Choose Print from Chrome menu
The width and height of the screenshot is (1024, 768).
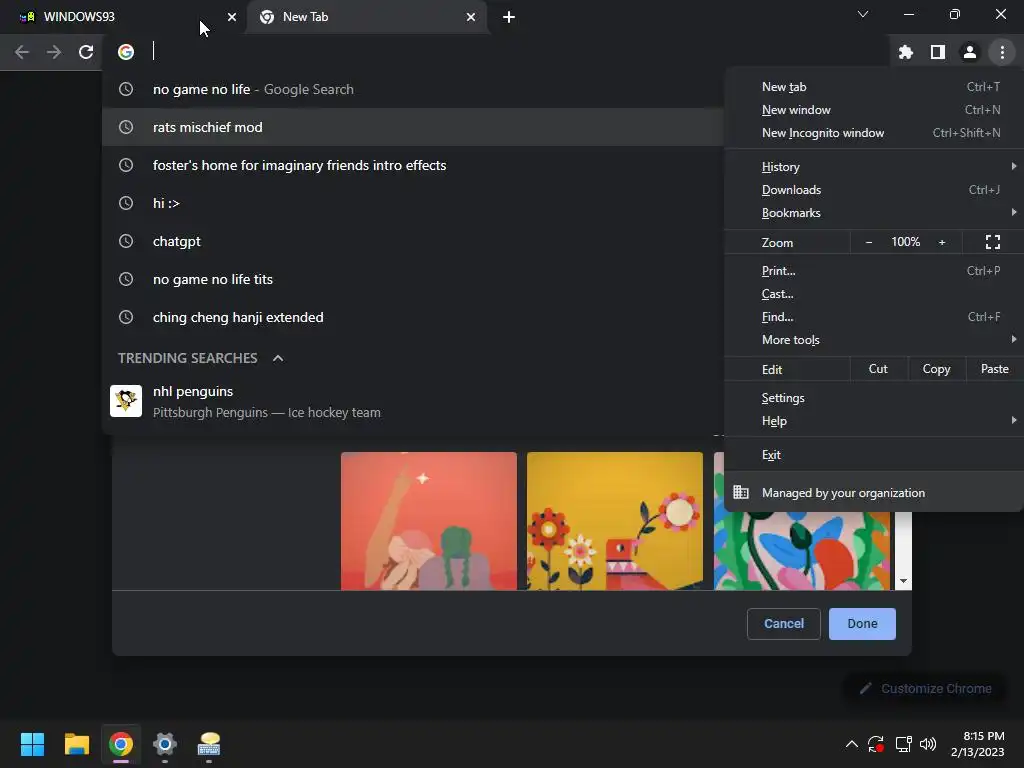[x=874, y=270]
